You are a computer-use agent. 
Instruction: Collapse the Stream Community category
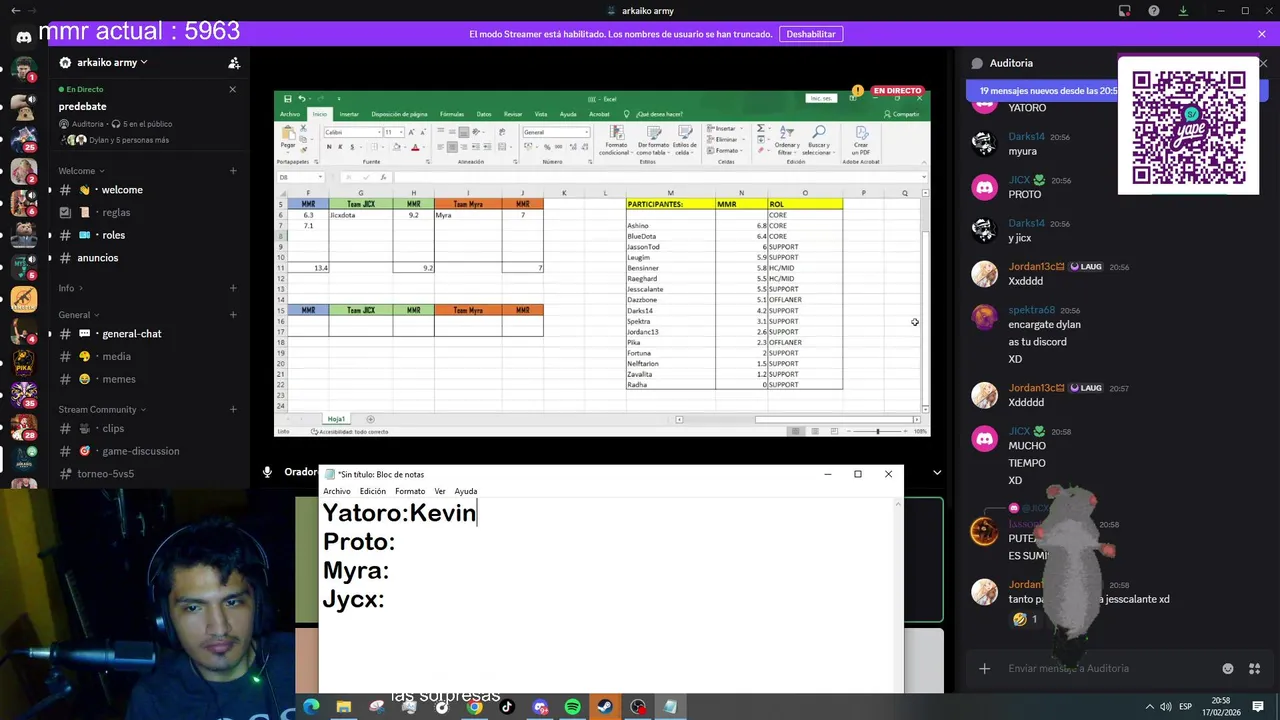point(102,409)
